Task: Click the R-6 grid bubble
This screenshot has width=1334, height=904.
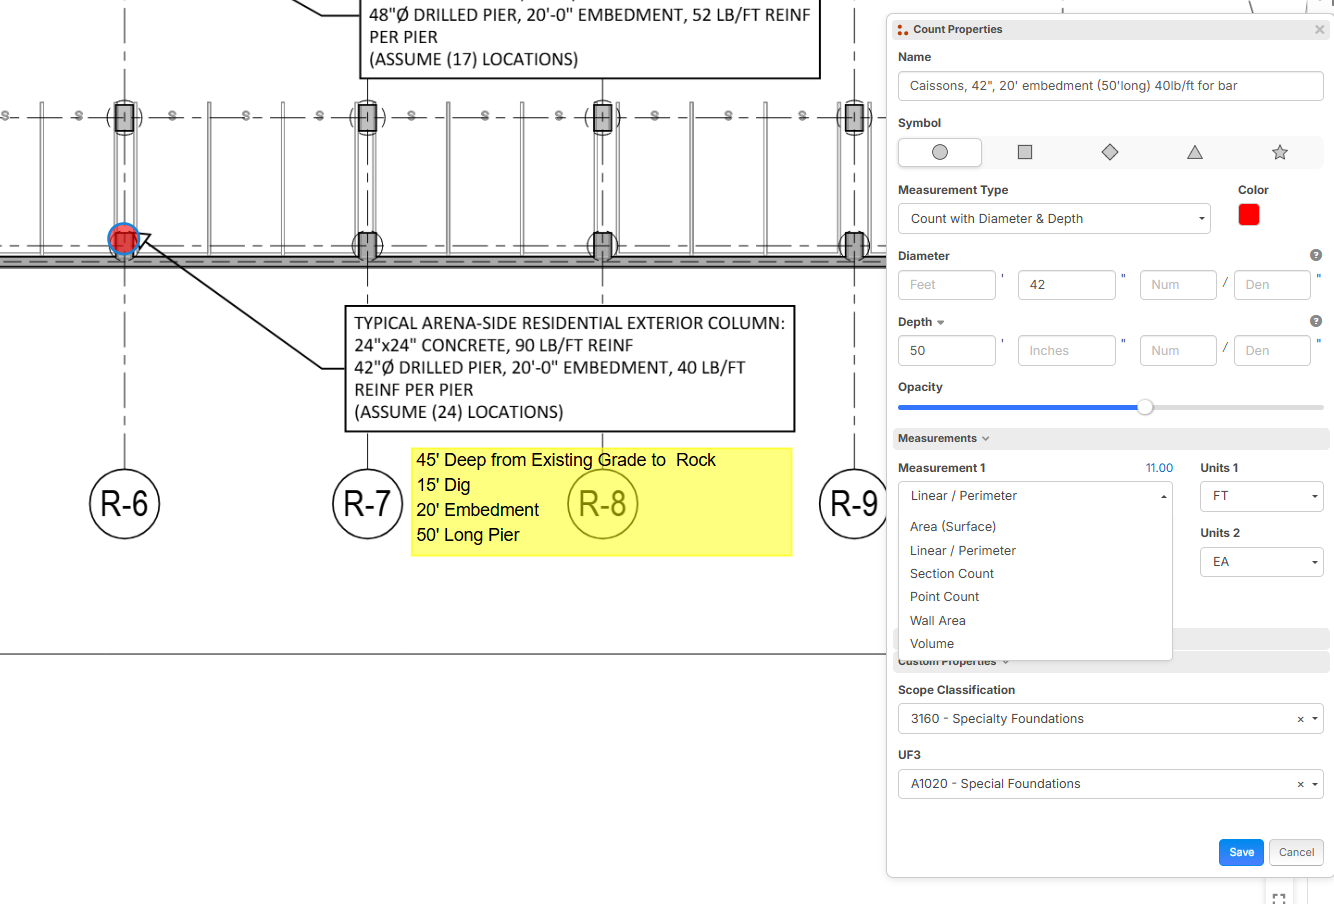Action: point(124,503)
